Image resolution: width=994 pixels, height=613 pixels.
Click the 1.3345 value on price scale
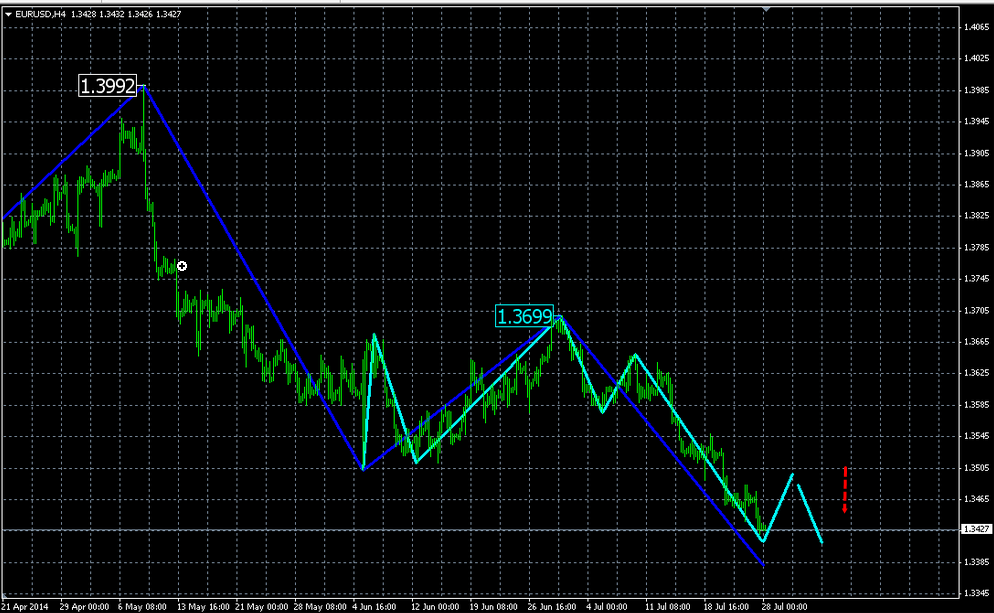pyautogui.click(x=976, y=593)
